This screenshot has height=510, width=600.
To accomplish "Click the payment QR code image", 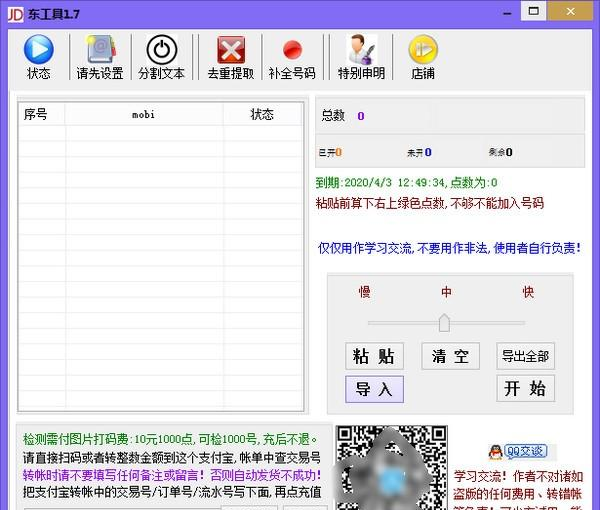I will pyautogui.click(x=391, y=468).
